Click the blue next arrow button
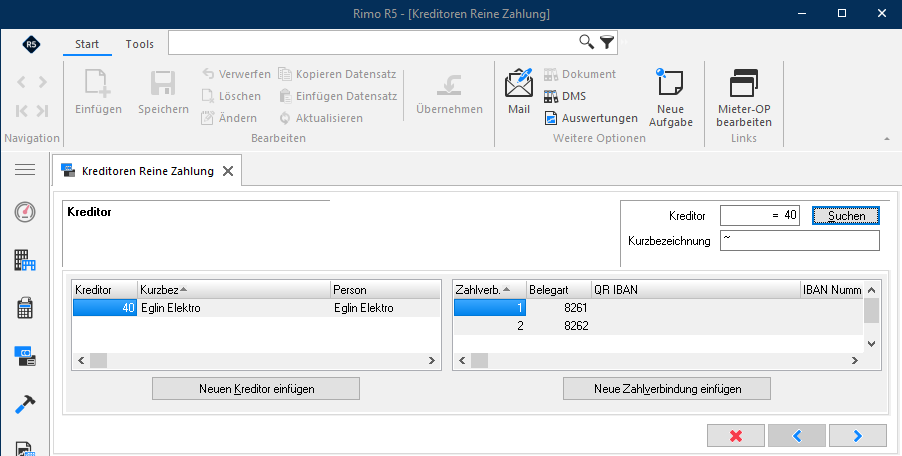This screenshot has width=902, height=456. point(858,436)
